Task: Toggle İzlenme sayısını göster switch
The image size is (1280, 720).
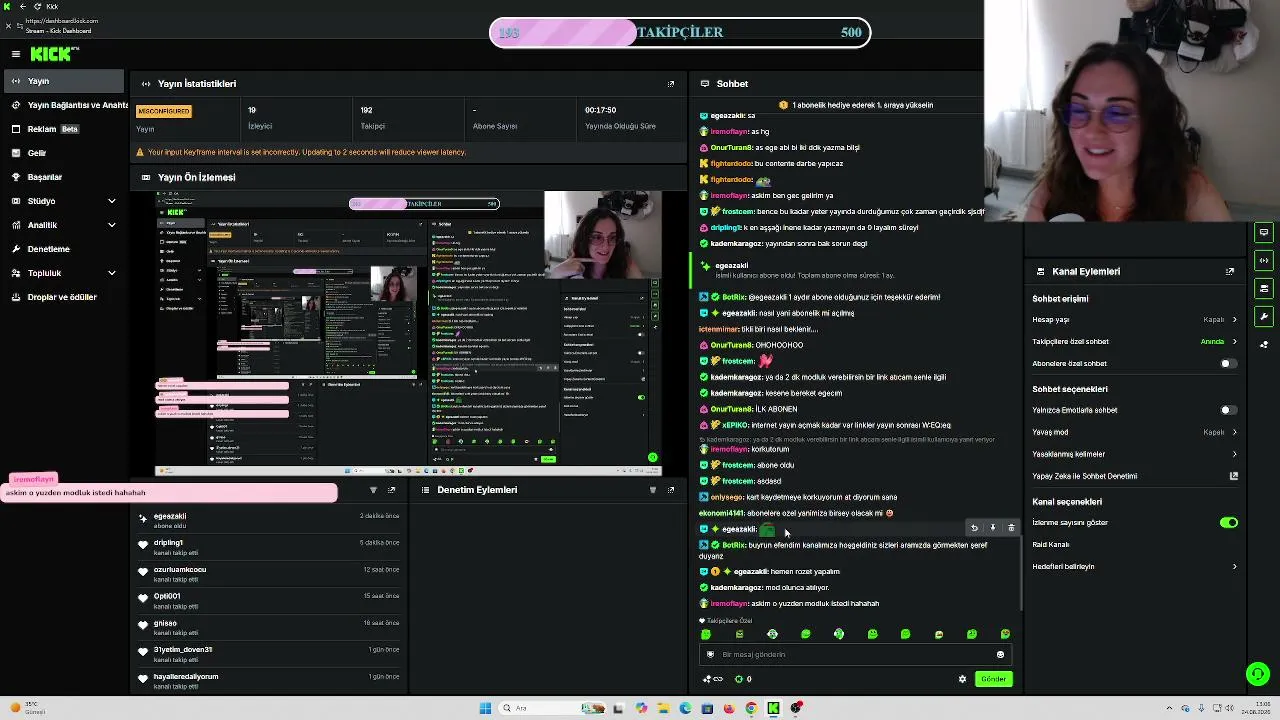Action: (1229, 522)
